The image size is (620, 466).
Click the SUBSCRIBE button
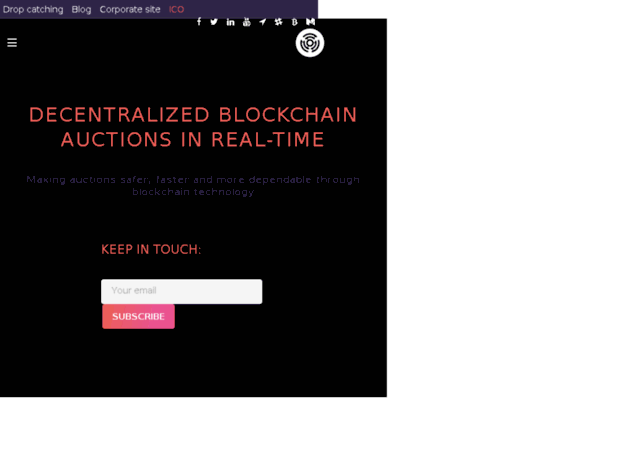click(x=138, y=317)
